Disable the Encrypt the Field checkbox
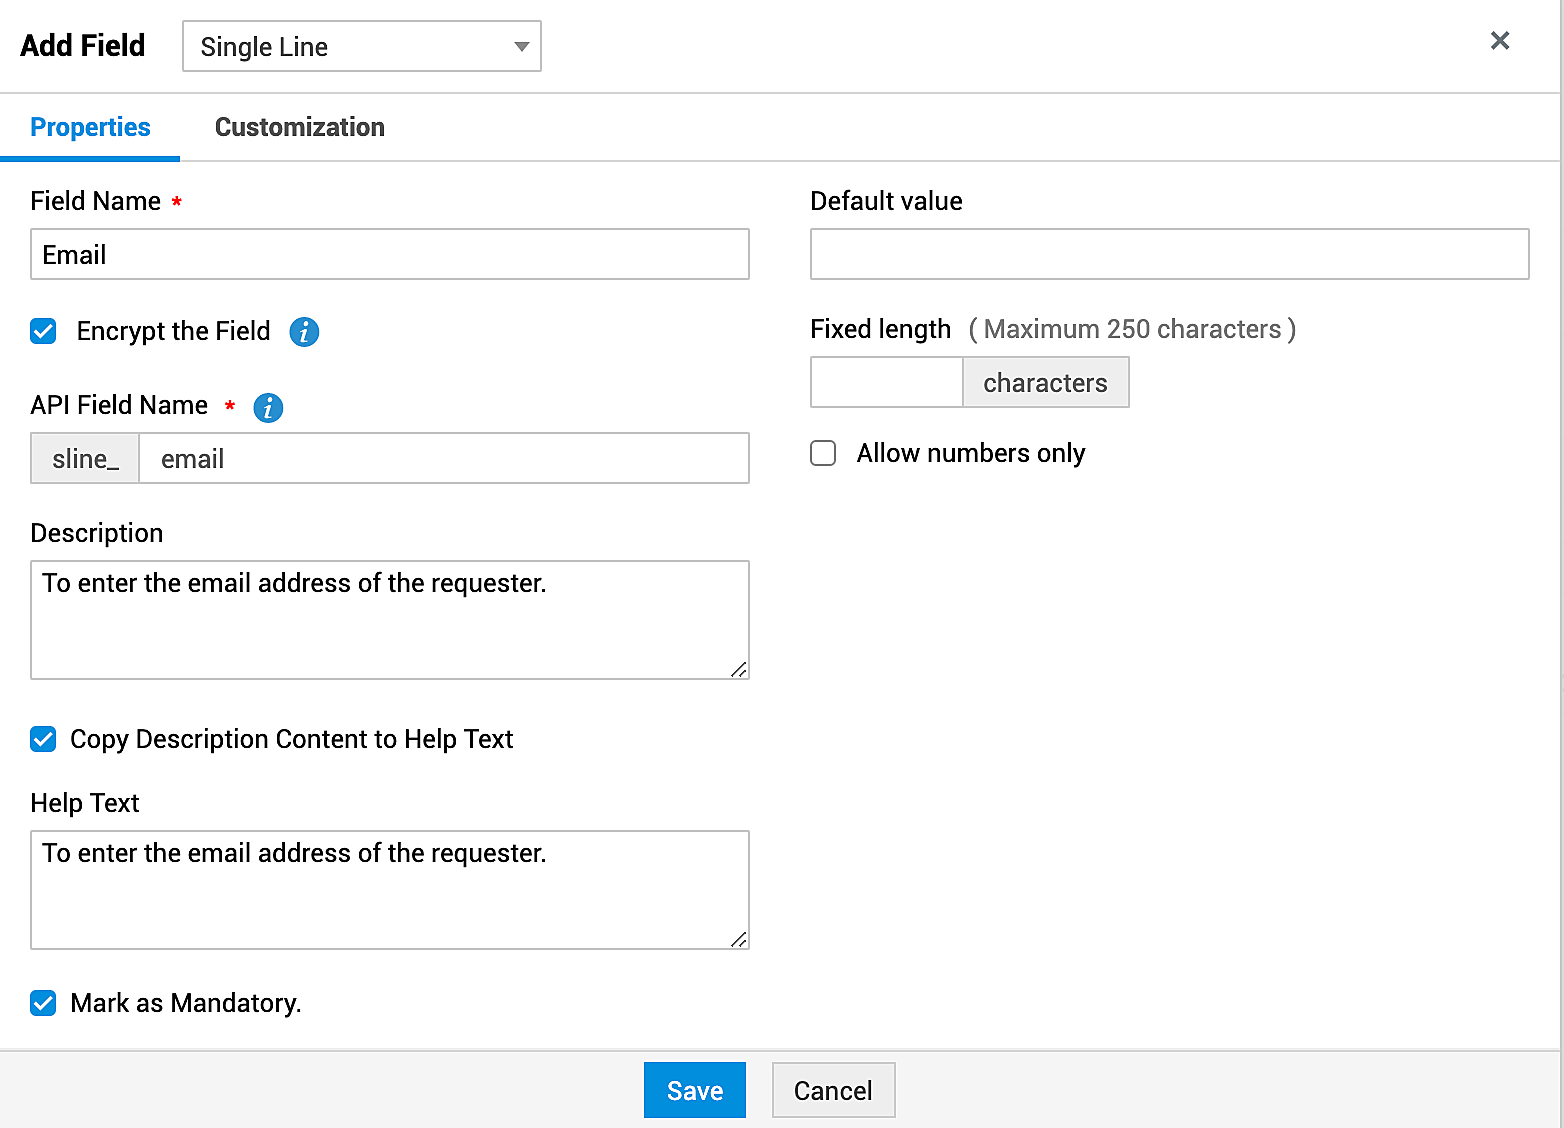Viewport: 1564px width, 1128px height. [x=43, y=331]
